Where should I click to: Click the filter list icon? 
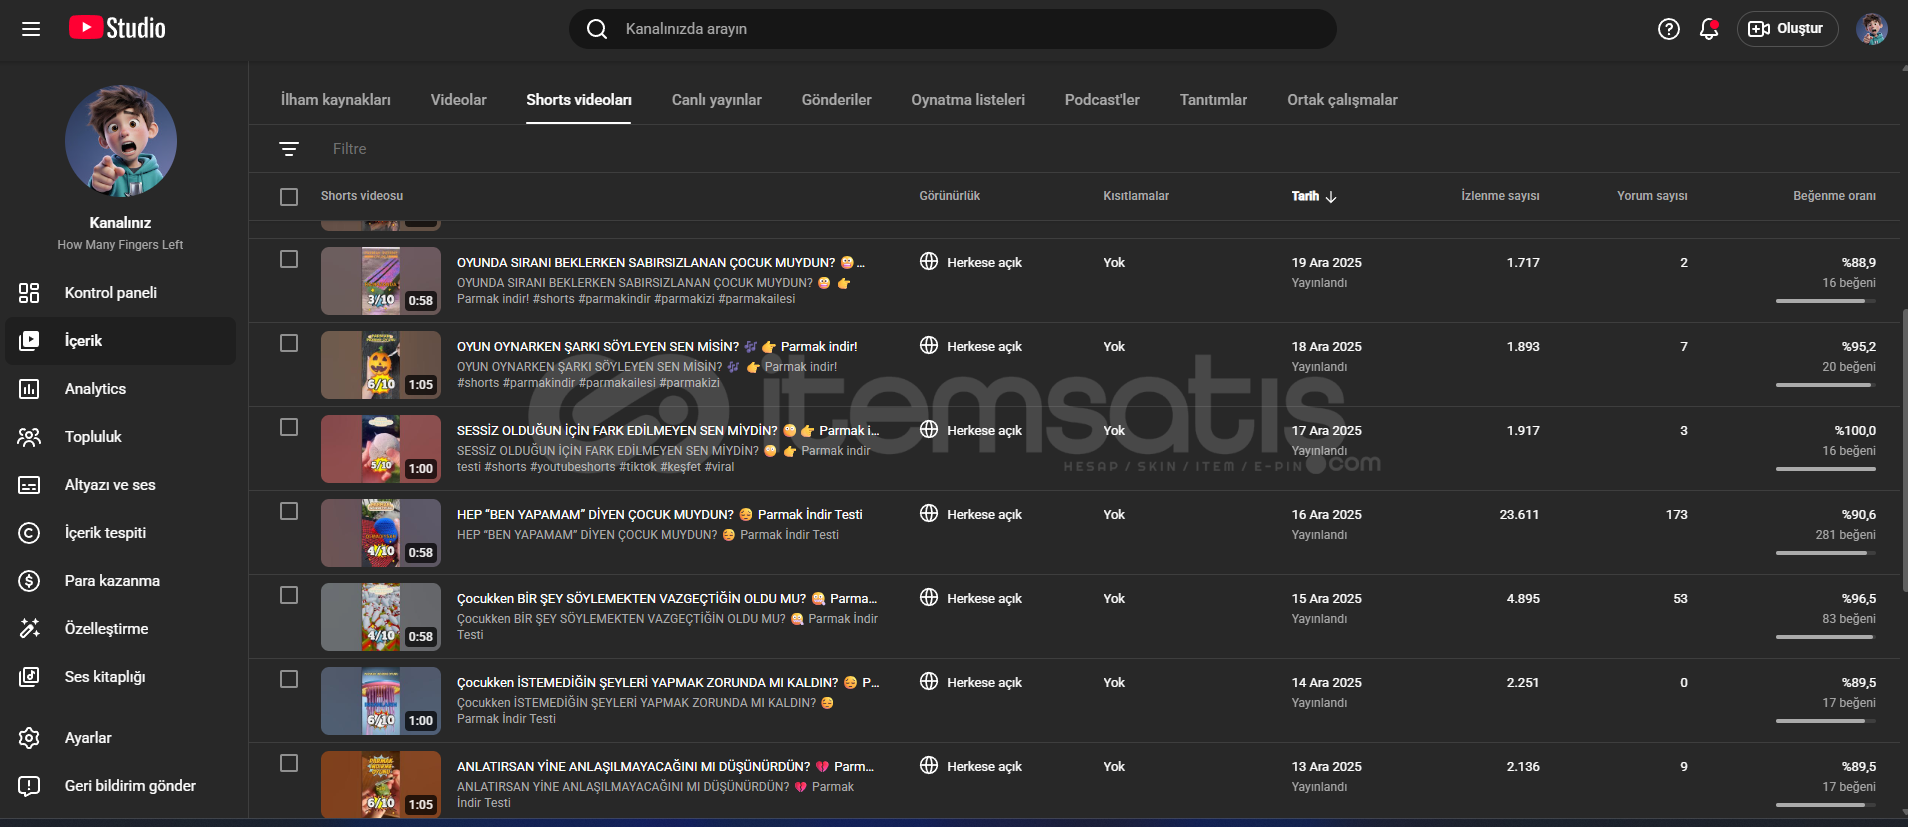click(289, 149)
